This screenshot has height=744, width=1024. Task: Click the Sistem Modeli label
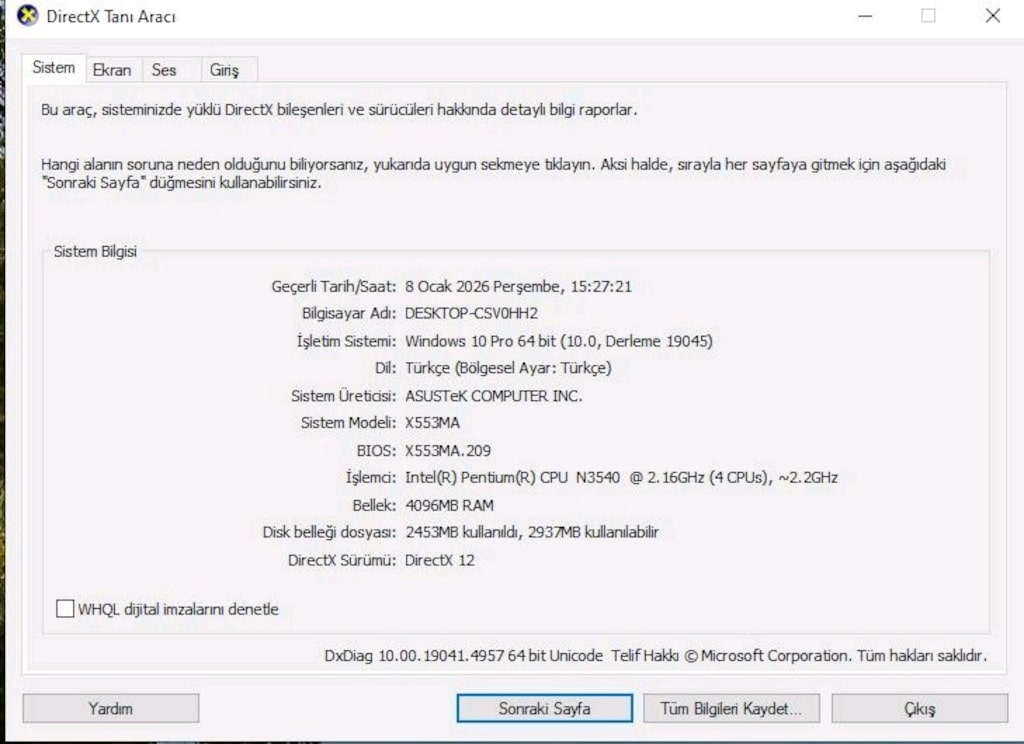coord(348,423)
